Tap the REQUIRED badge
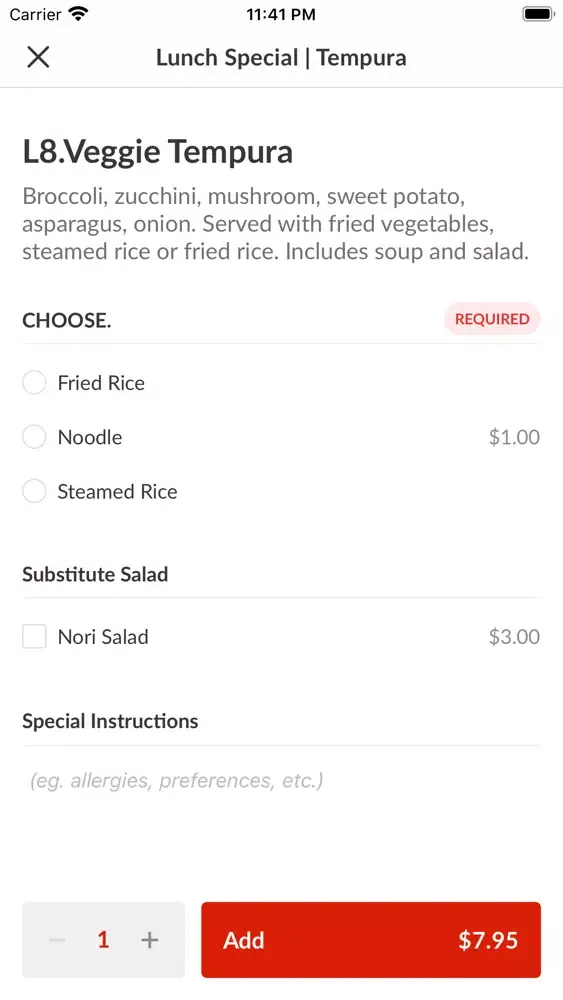Image resolution: width=563 pixels, height=1000 pixels. 492,319
